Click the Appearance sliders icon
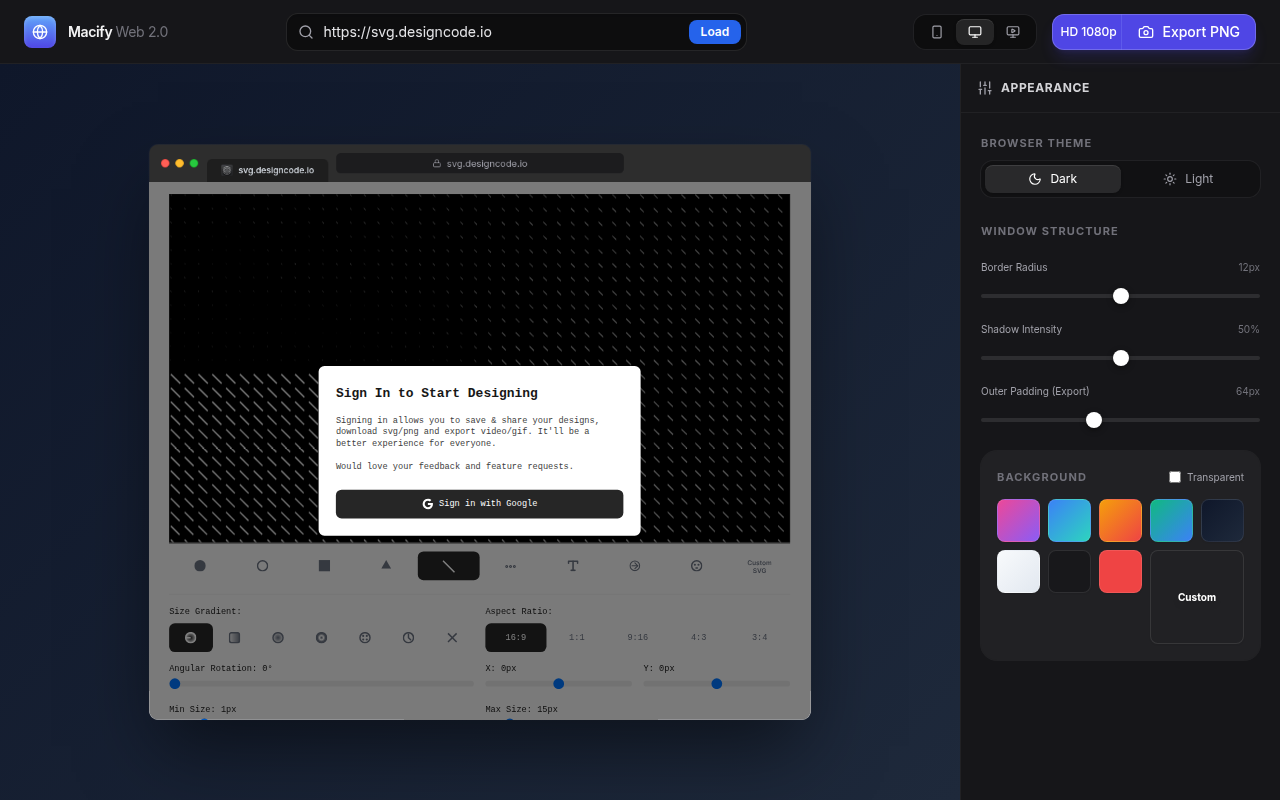1280x800 pixels. click(985, 88)
